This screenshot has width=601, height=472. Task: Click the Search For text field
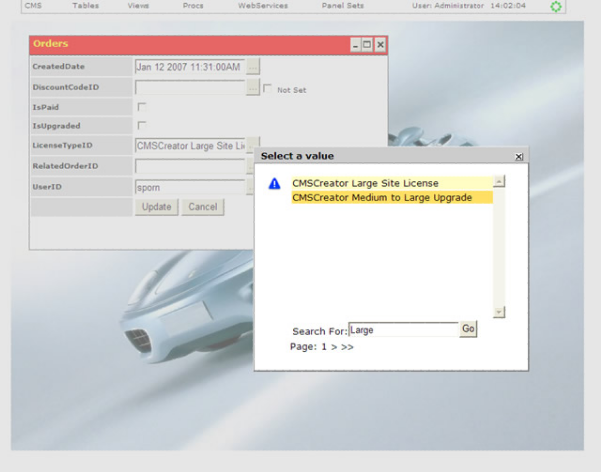[403, 330]
